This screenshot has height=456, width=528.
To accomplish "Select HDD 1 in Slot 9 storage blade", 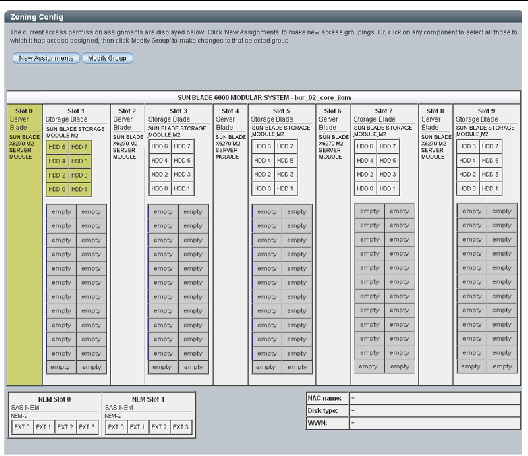I will (490, 188).
